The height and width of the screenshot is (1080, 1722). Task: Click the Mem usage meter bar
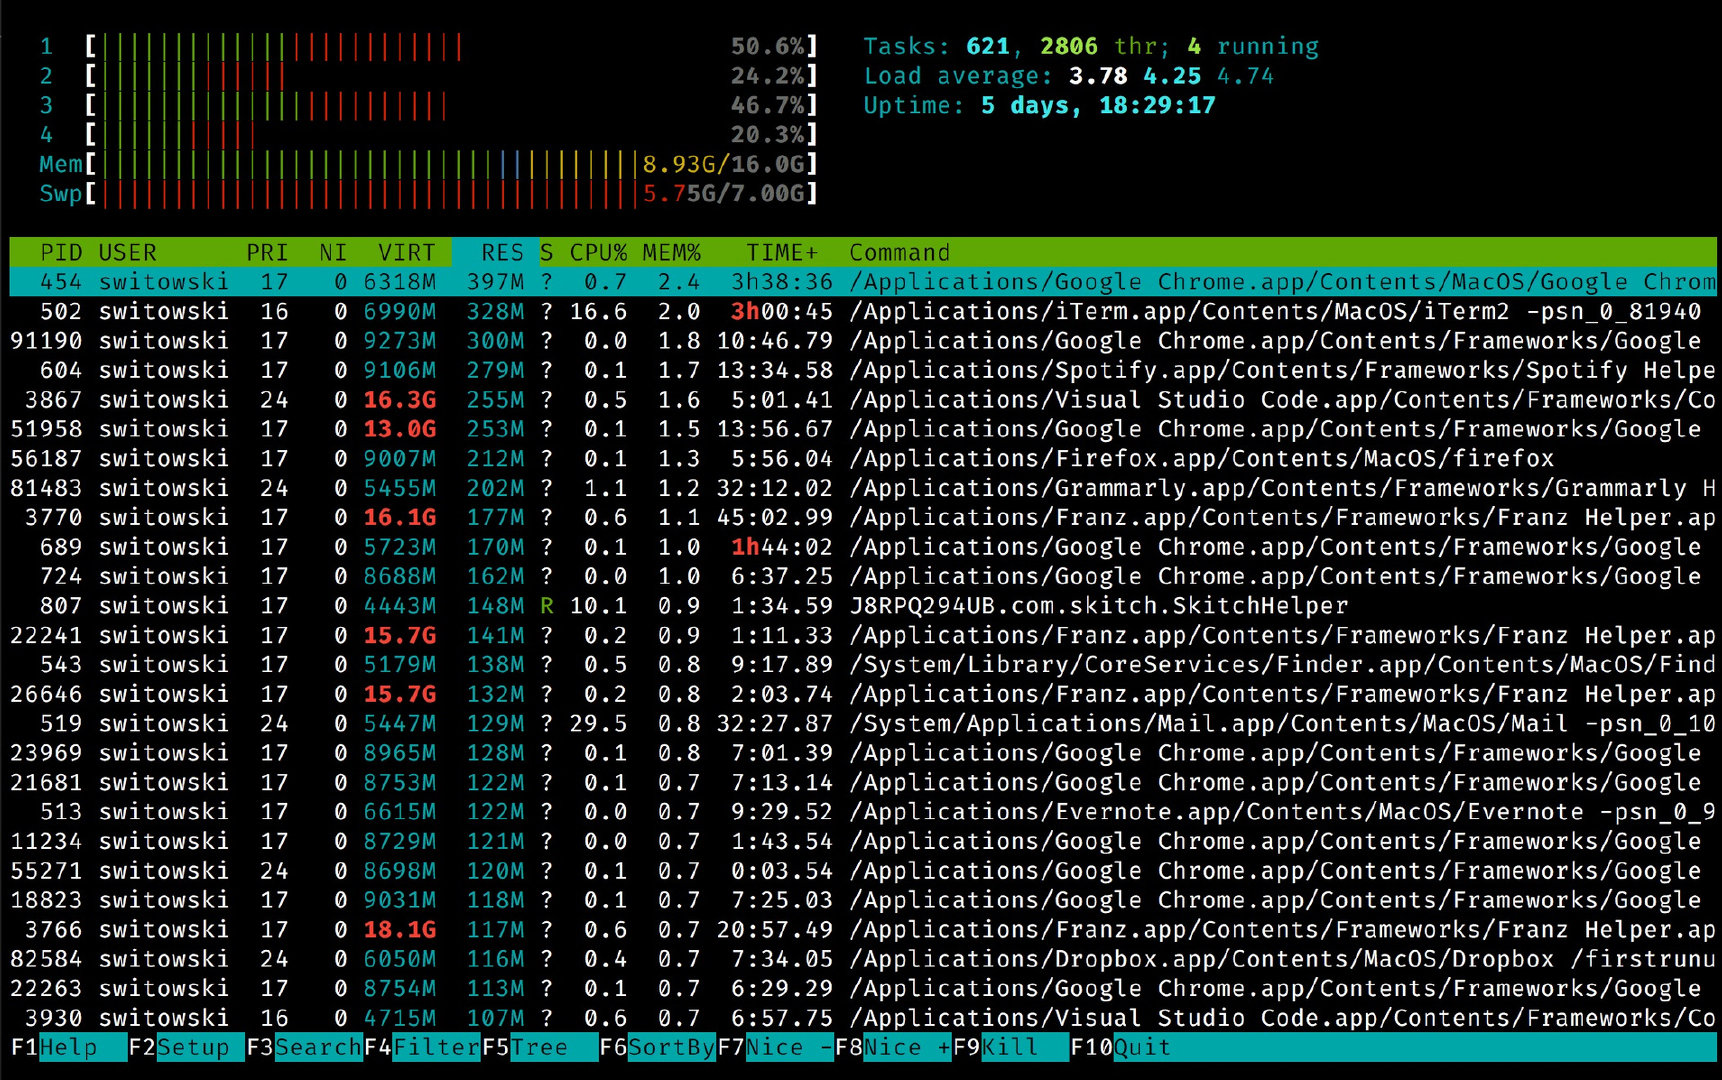(x=370, y=164)
